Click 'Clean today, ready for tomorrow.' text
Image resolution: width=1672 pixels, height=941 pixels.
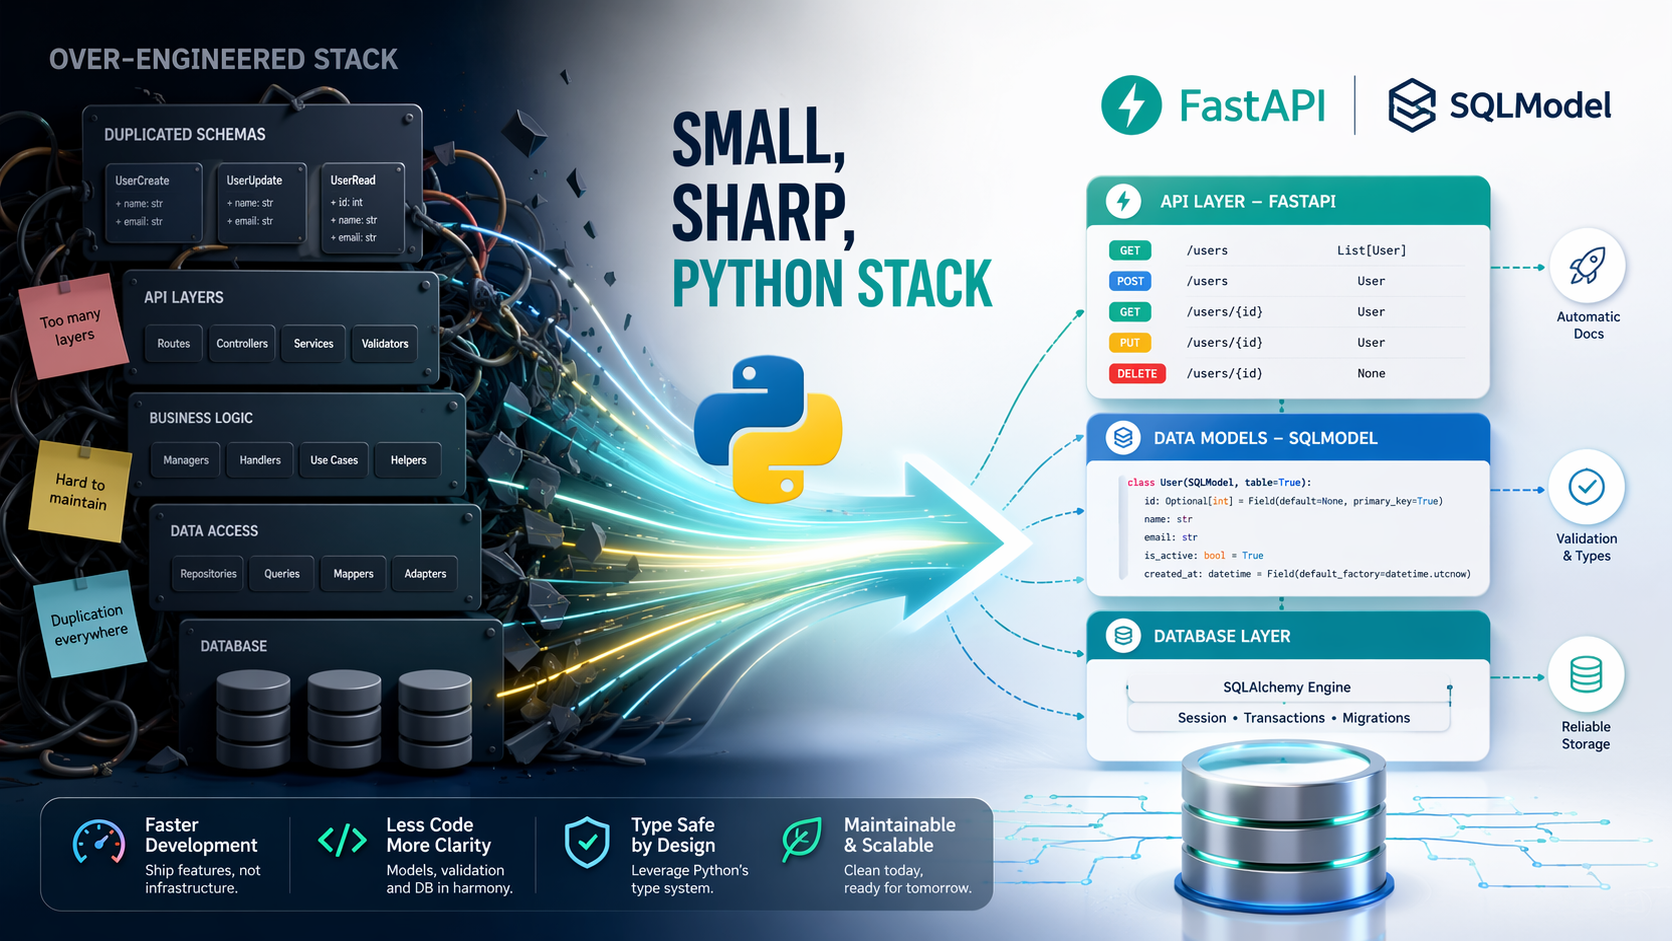point(908,879)
